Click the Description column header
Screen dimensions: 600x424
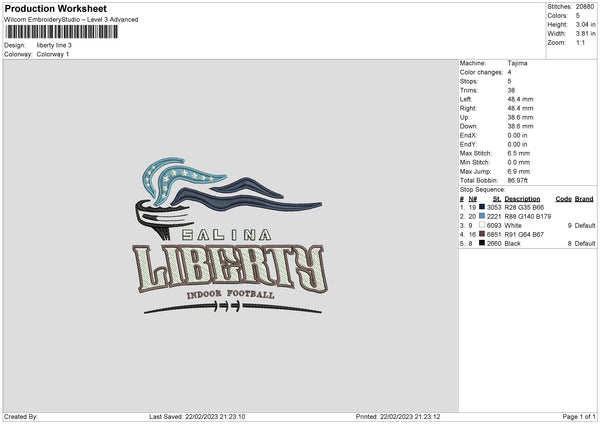point(522,199)
